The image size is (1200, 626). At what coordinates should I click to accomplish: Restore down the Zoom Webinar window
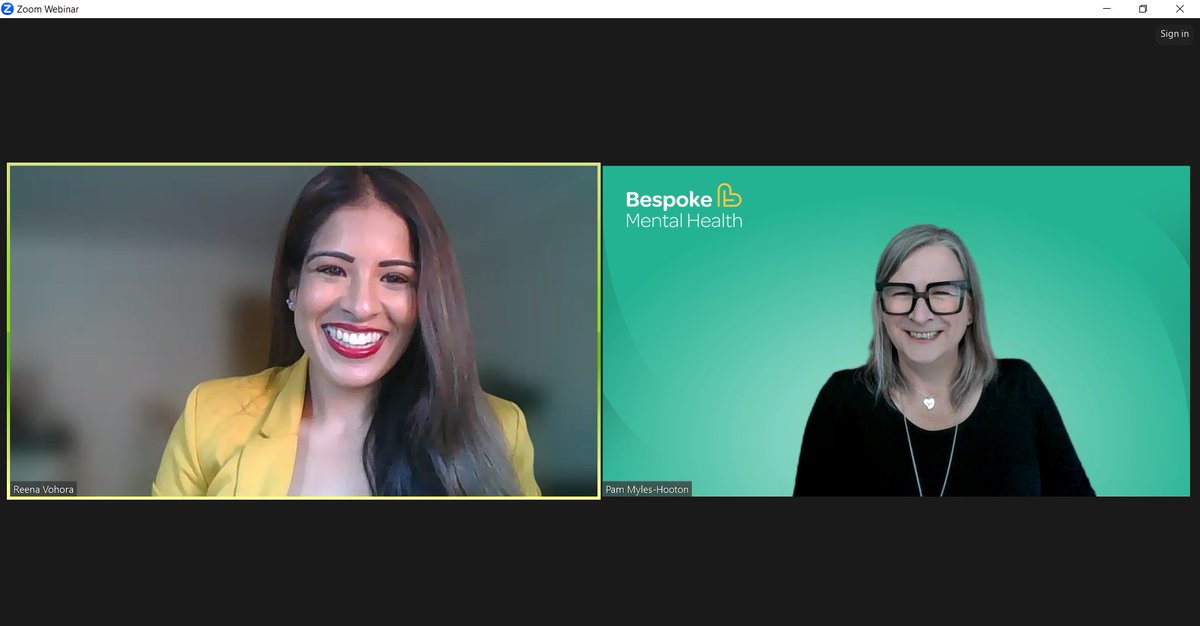tap(1143, 9)
